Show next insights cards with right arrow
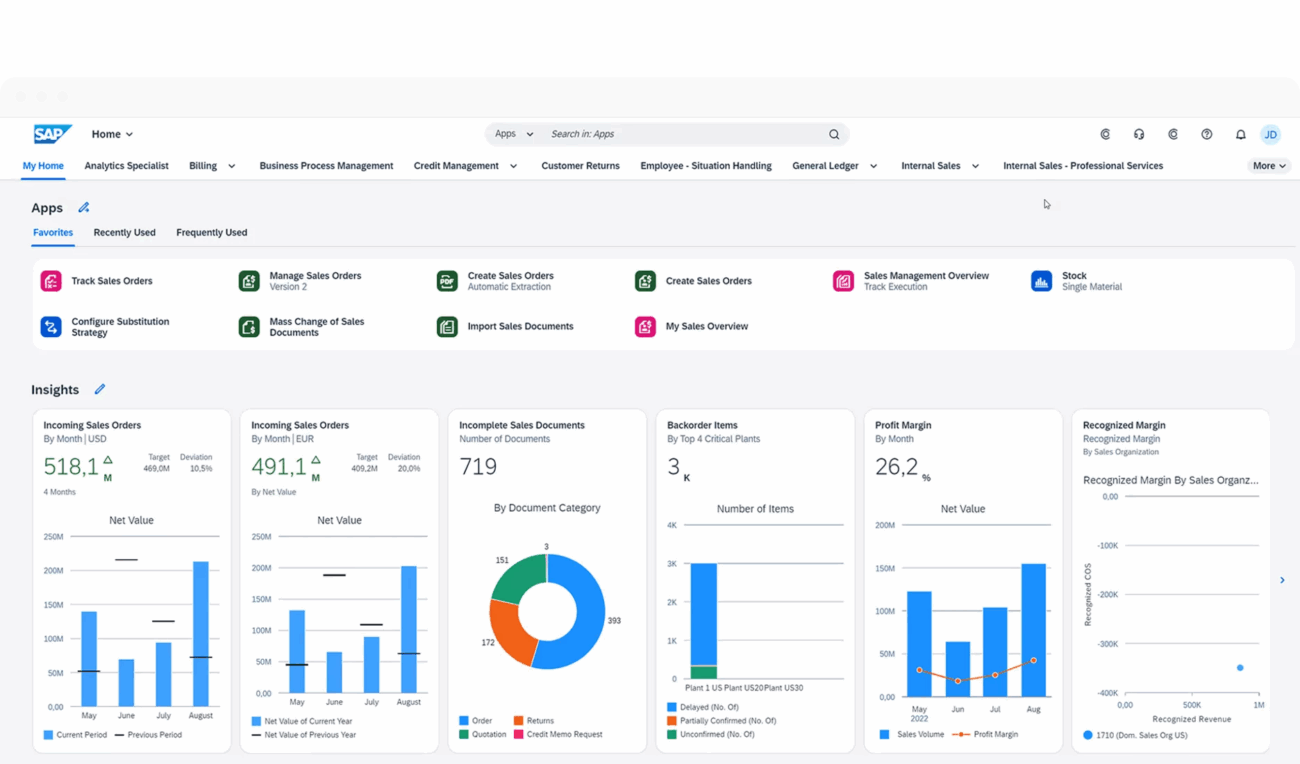Image resolution: width=1300 pixels, height=764 pixels. (x=1282, y=580)
